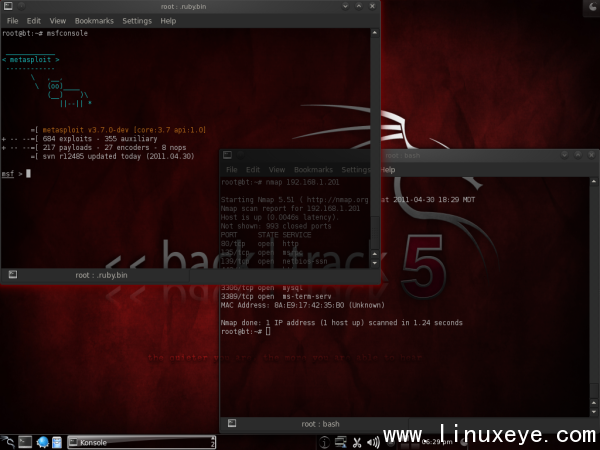Screen dimensions: 600x450
Task: Click the file manager launcher in taskbar
Action: point(57,442)
